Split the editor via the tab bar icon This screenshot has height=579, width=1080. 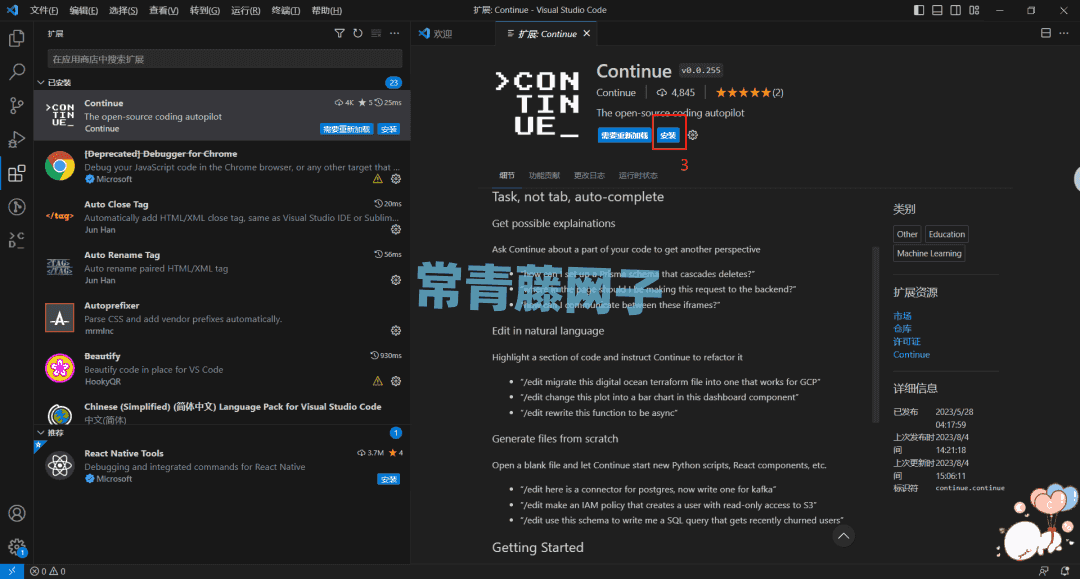click(x=1046, y=33)
